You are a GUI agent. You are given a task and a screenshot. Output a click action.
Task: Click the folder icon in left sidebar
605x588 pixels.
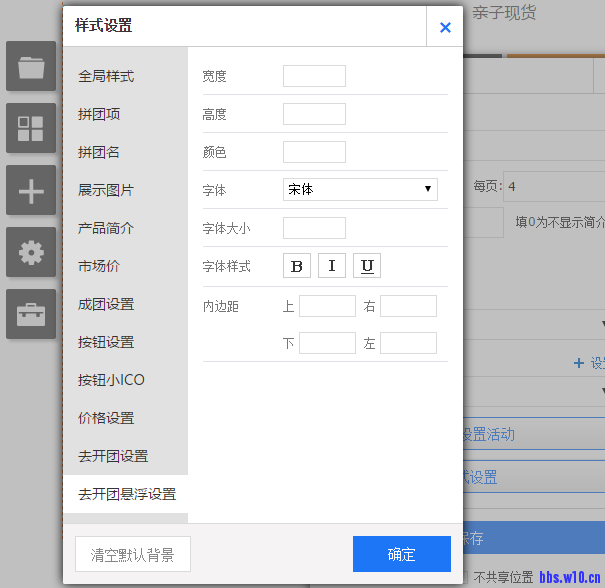coord(31,66)
